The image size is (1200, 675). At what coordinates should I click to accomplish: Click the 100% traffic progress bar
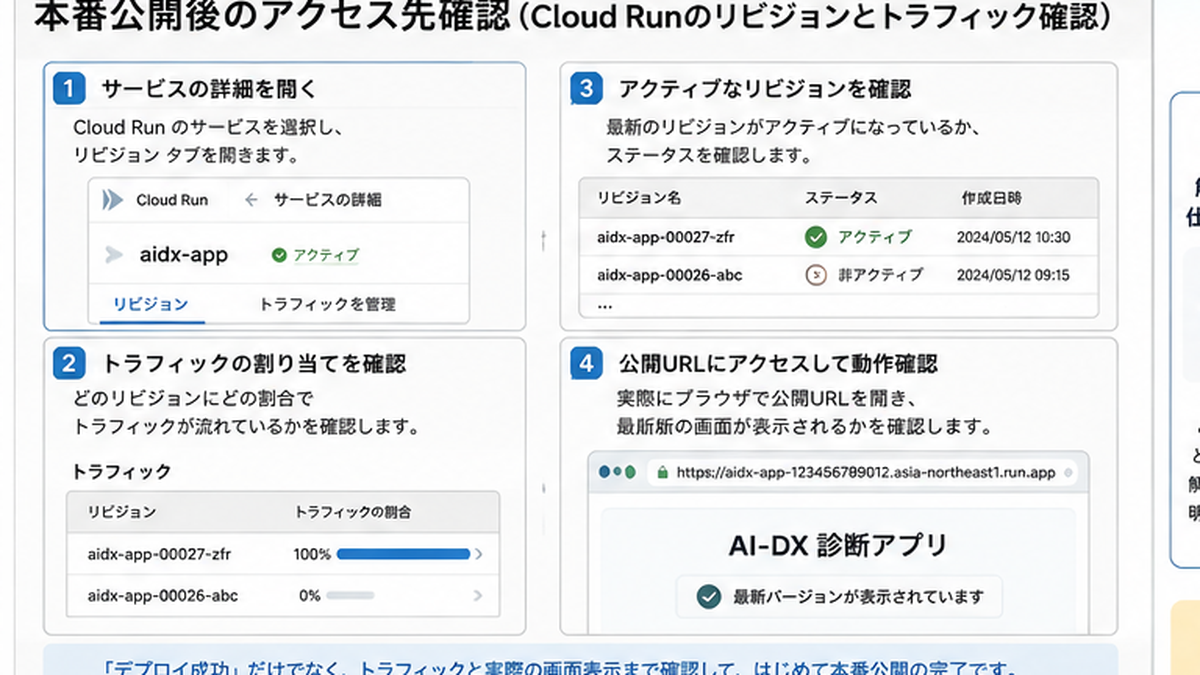(403, 553)
